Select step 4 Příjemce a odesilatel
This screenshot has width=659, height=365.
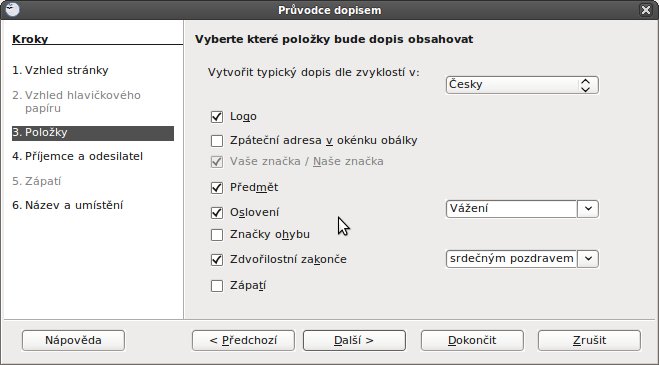pos(77,156)
